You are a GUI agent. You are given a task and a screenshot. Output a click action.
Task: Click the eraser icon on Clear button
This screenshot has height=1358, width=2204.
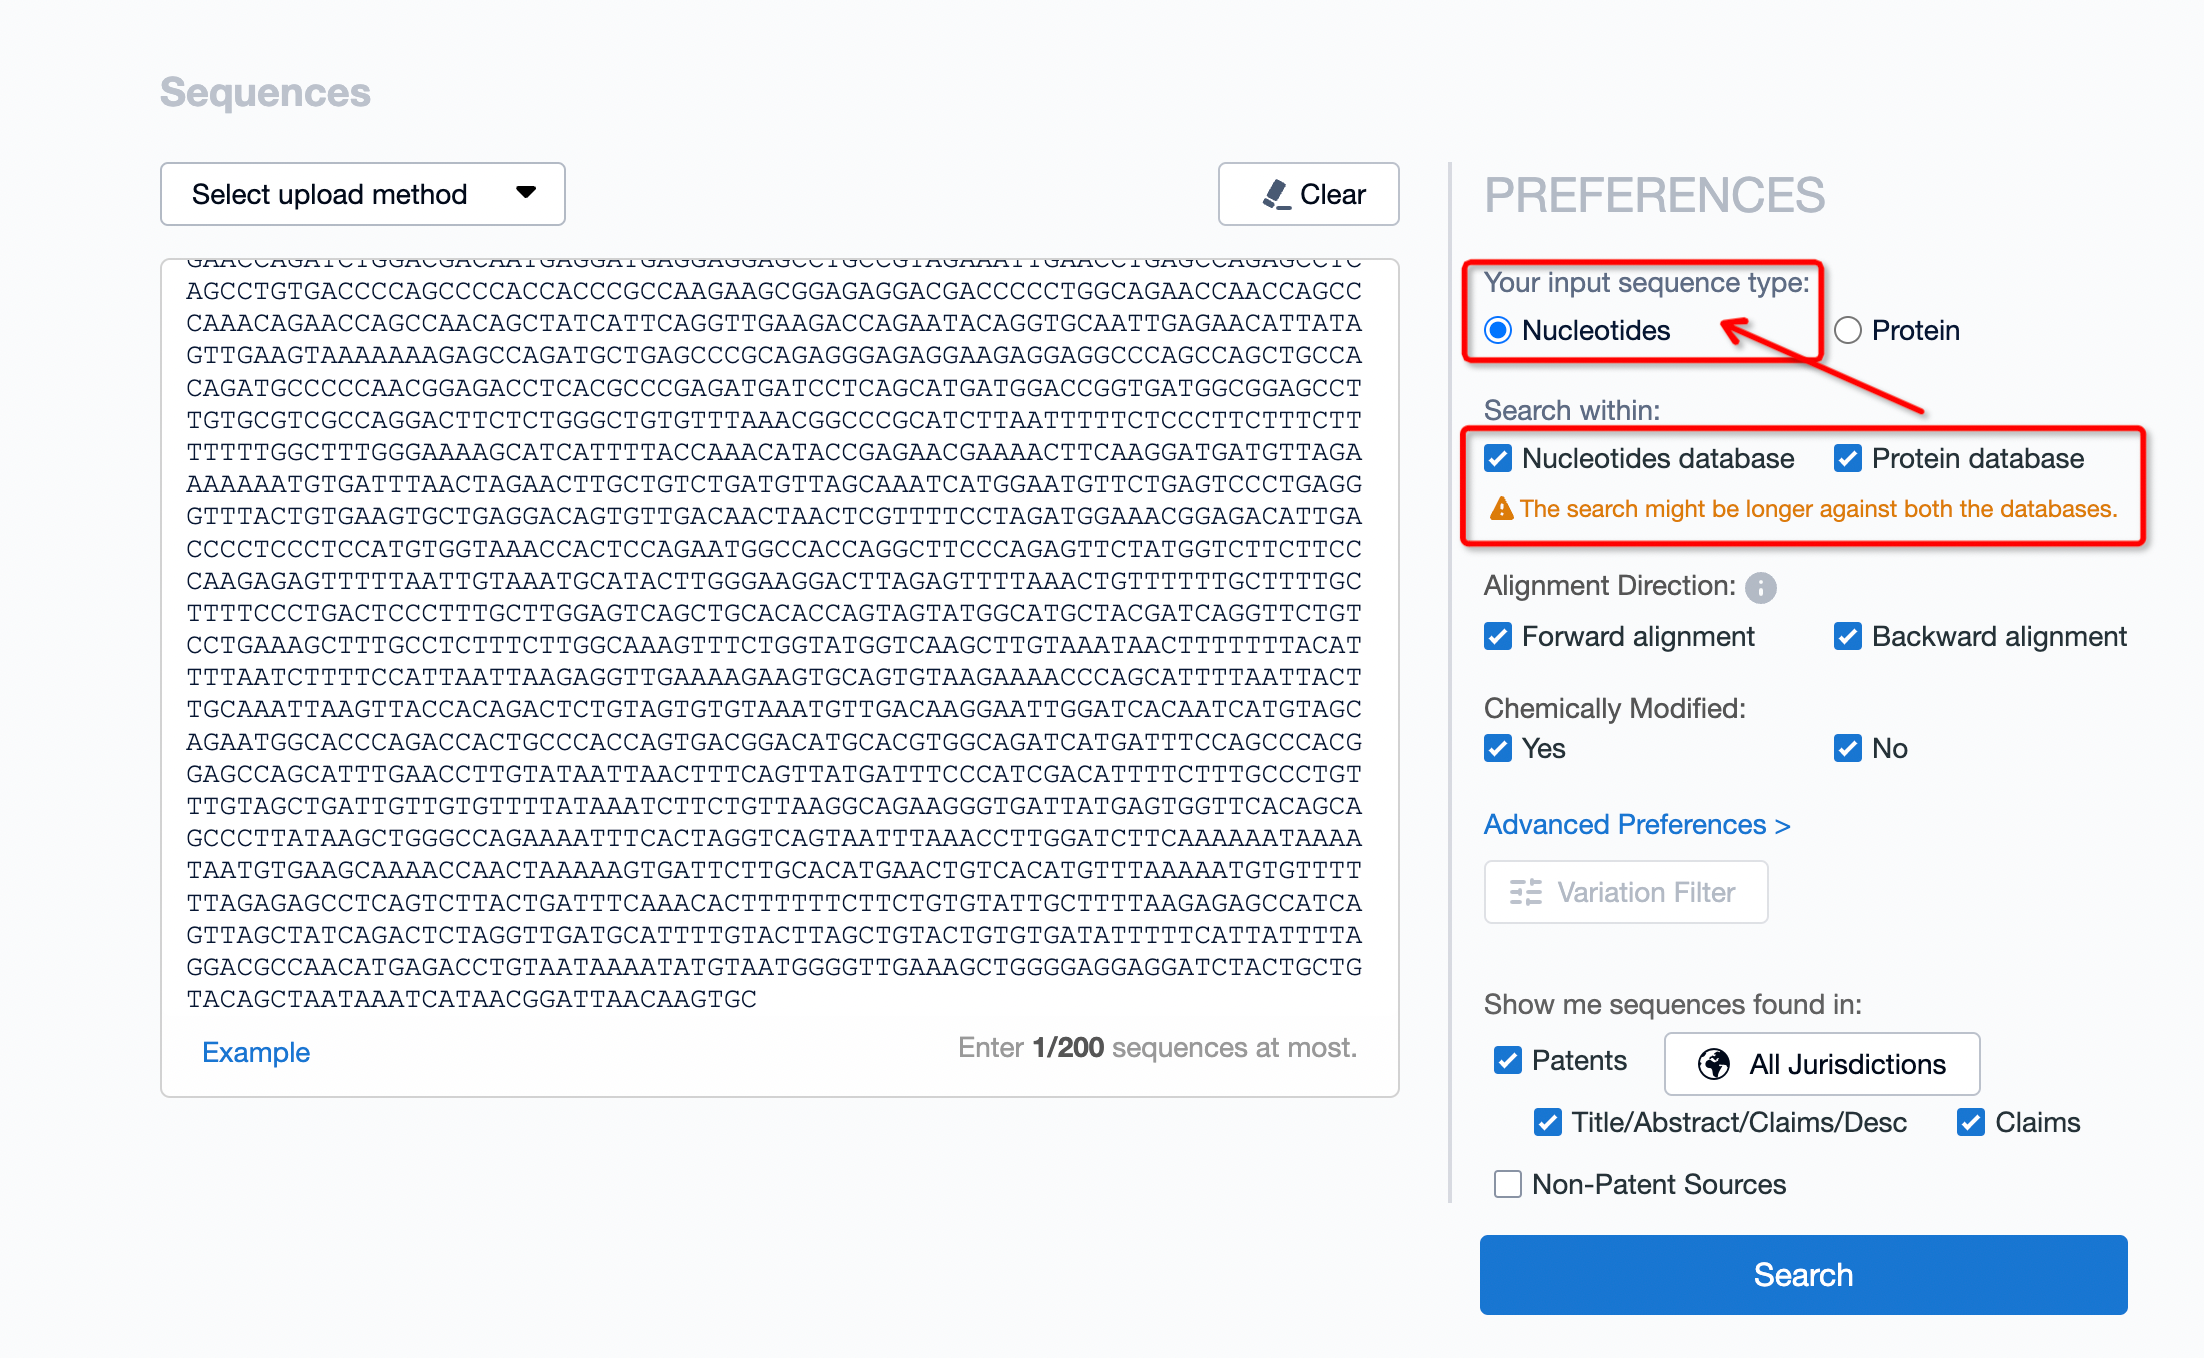pyautogui.click(x=1276, y=194)
